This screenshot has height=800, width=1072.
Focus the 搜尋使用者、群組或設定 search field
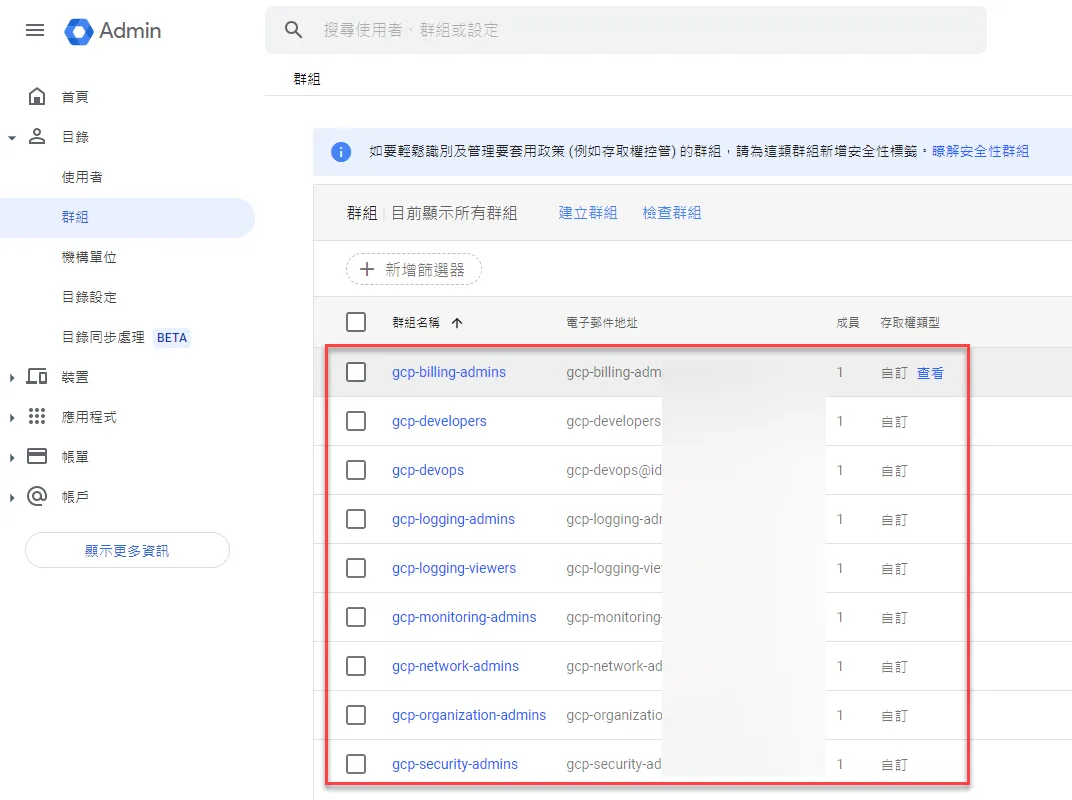click(626, 30)
